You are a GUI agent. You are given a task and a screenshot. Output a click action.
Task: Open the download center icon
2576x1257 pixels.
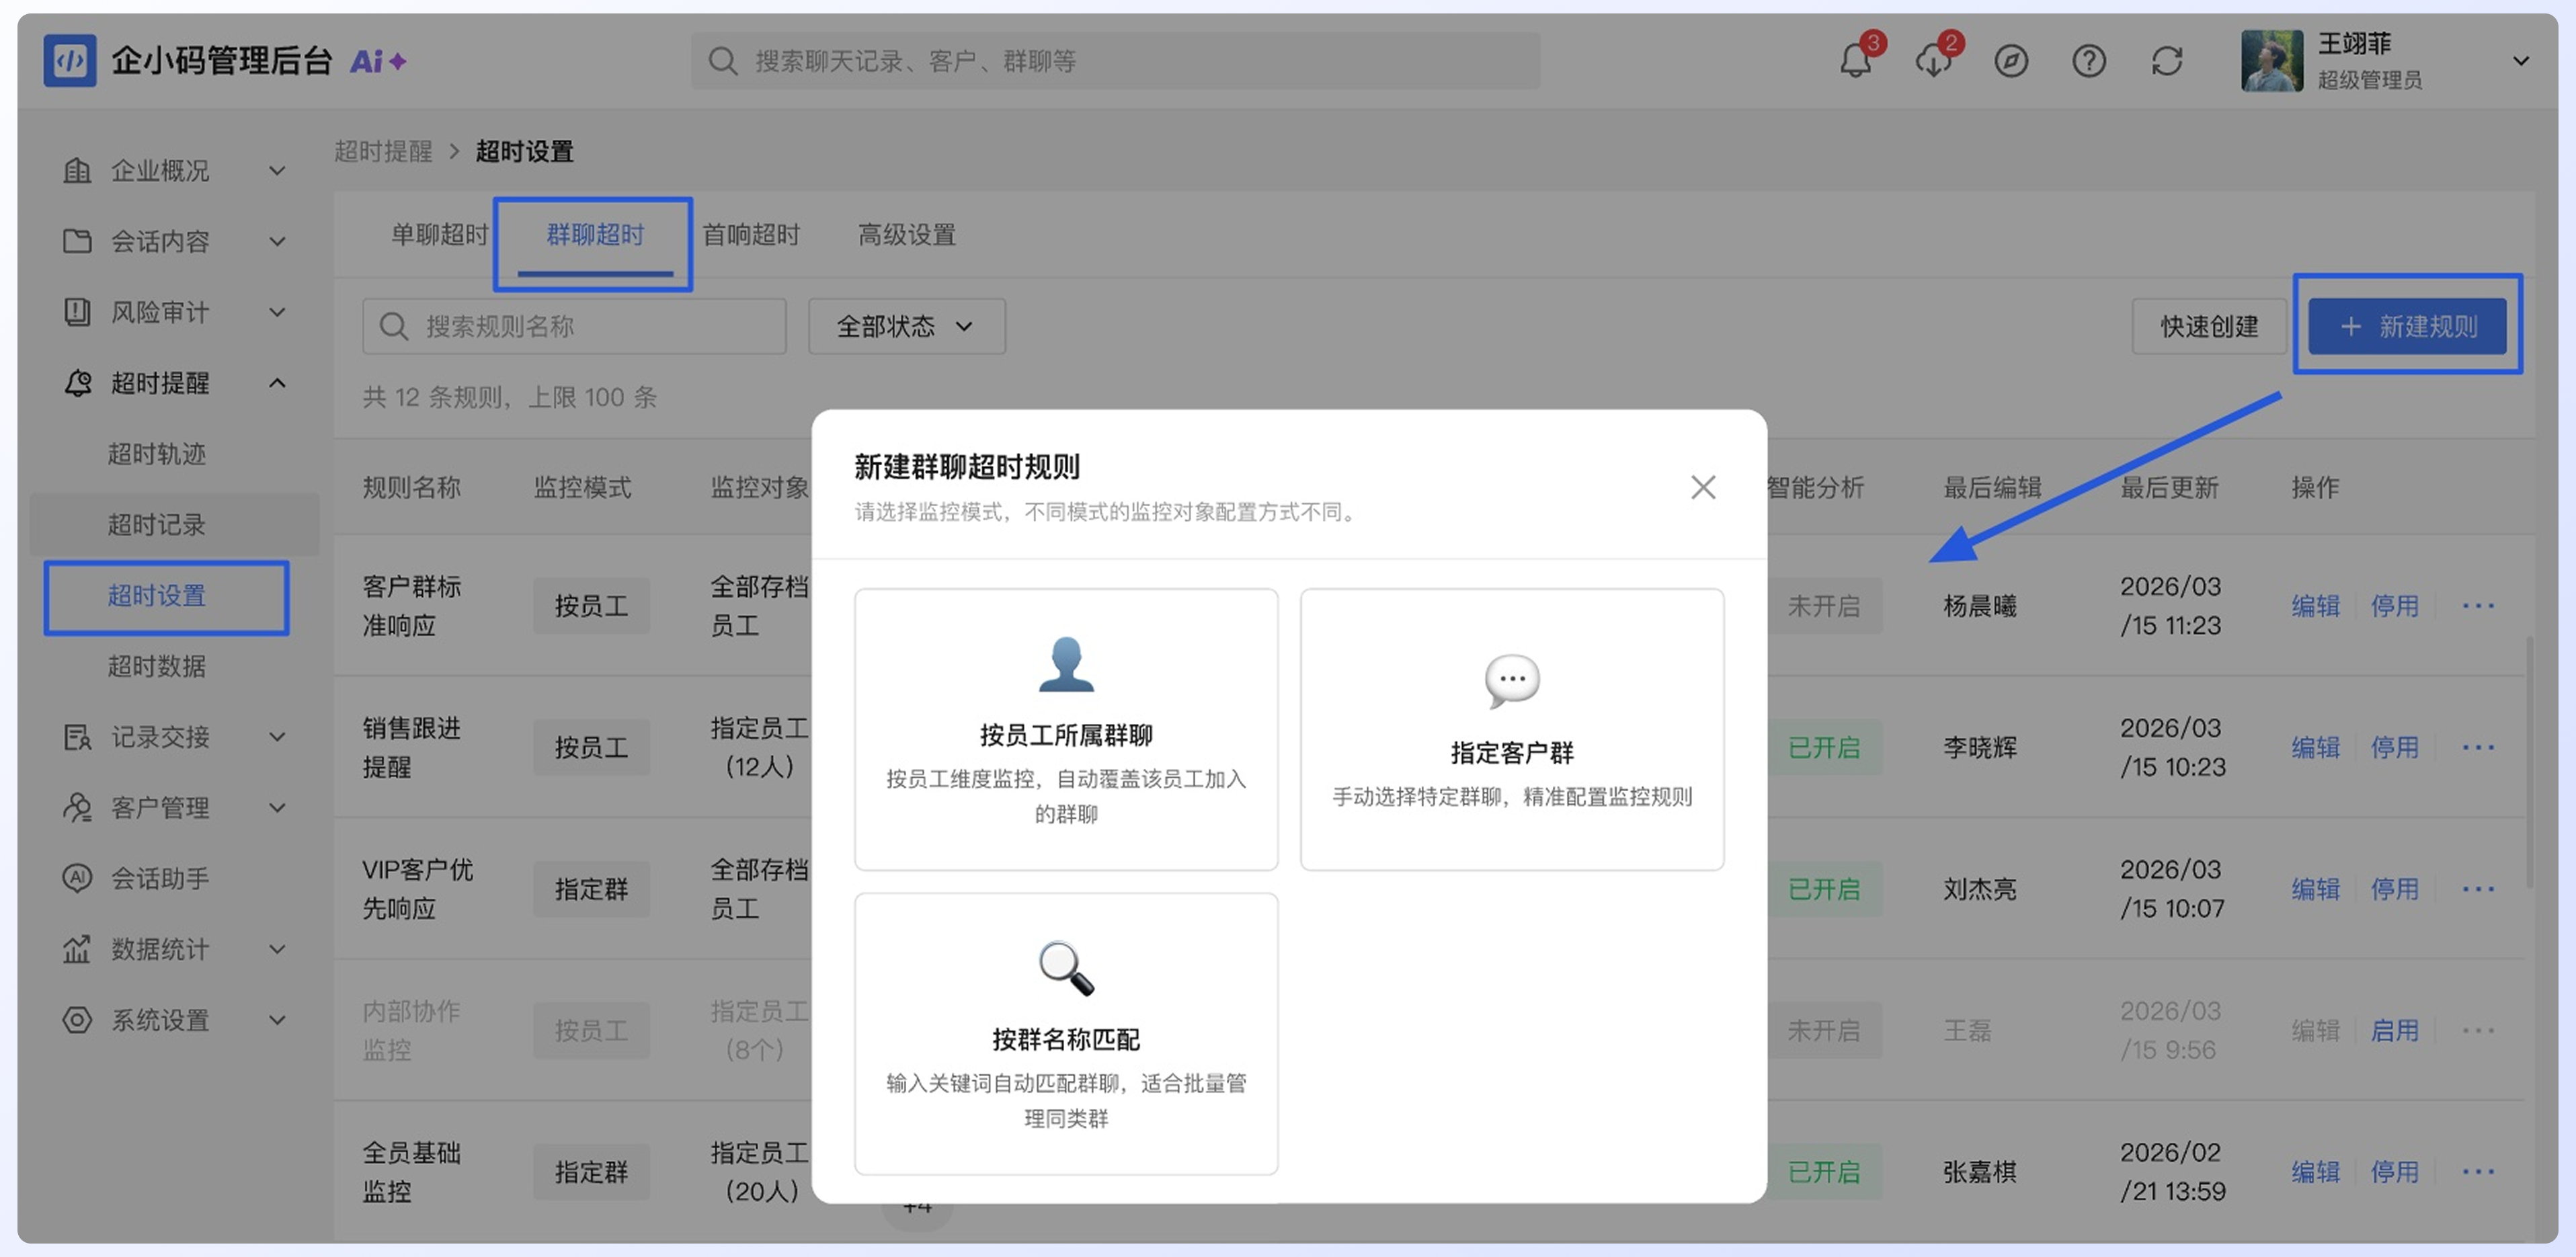click(x=1933, y=61)
